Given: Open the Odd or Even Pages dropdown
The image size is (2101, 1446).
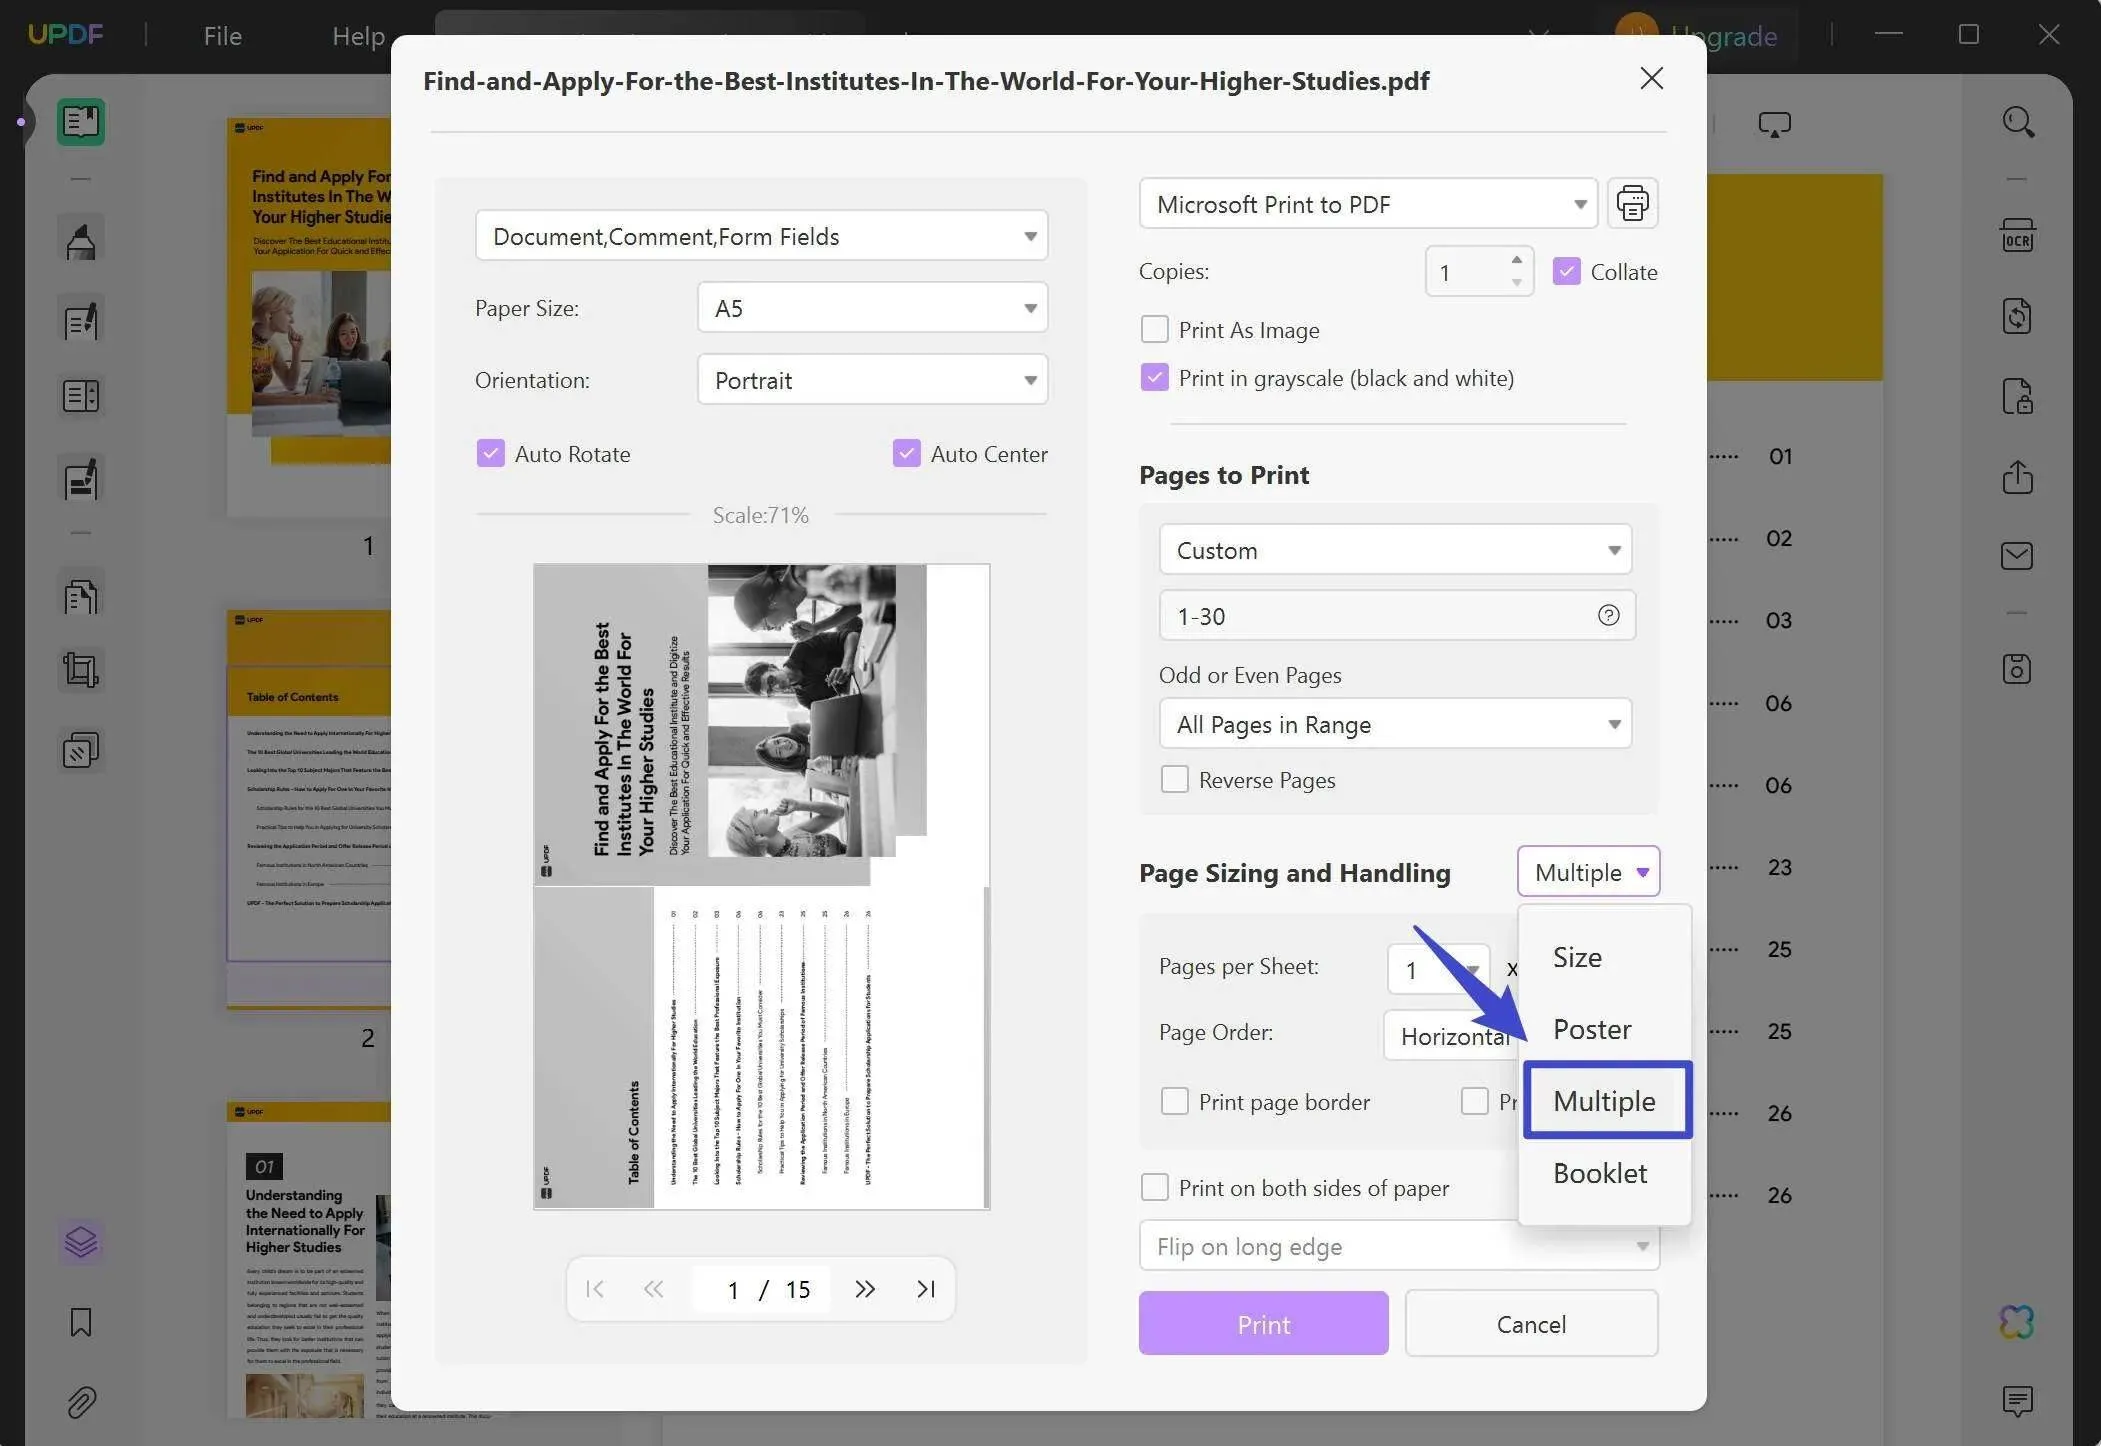Looking at the screenshot, I should (x=1395, y=723).
